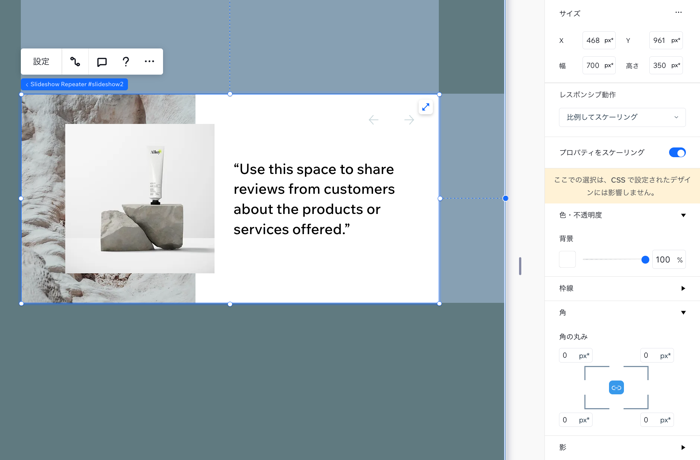Click the Slideshow Repeater breadcrumb label
Image resolution: width=700 pixels, height=460 pixels.
coord(75,85)
